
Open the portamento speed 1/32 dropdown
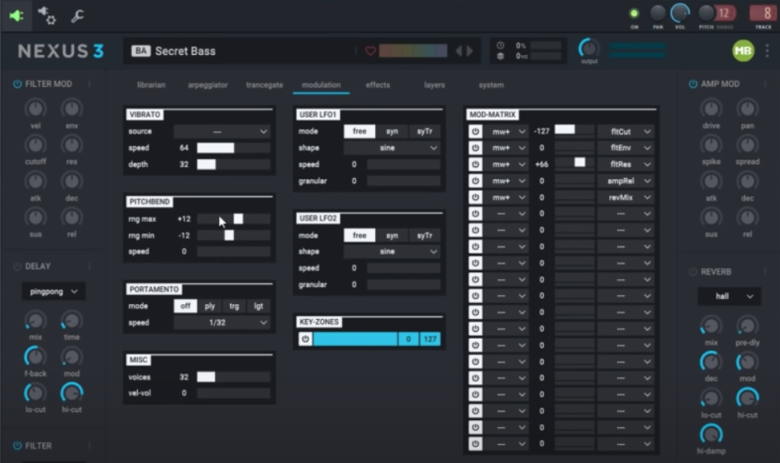221,323
